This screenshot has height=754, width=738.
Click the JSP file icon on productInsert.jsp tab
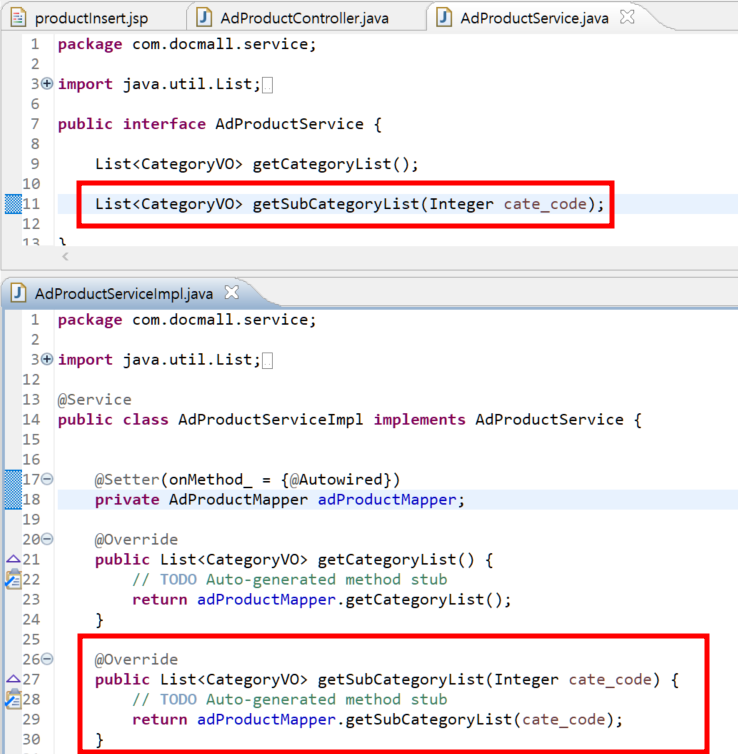18,18
